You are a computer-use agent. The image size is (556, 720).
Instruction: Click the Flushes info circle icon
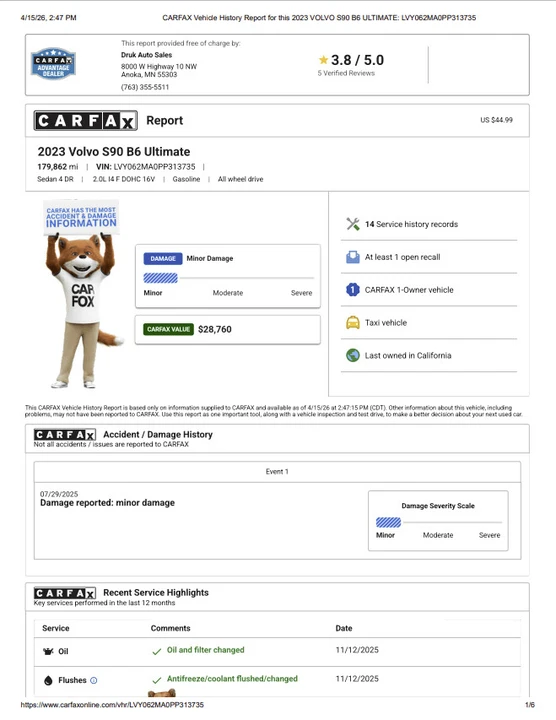tap(94, 681)
